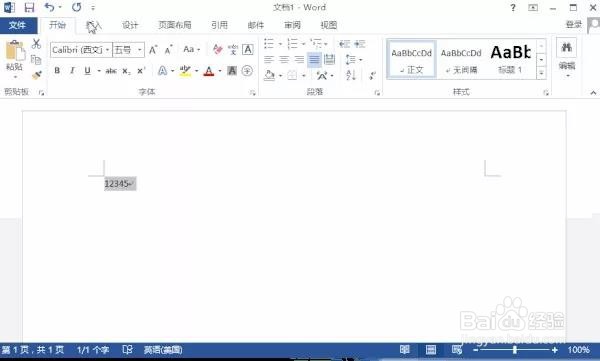Click the Character Border A icon
The height and width of the screenshot is (361, 600).
[x=248, y=49]
